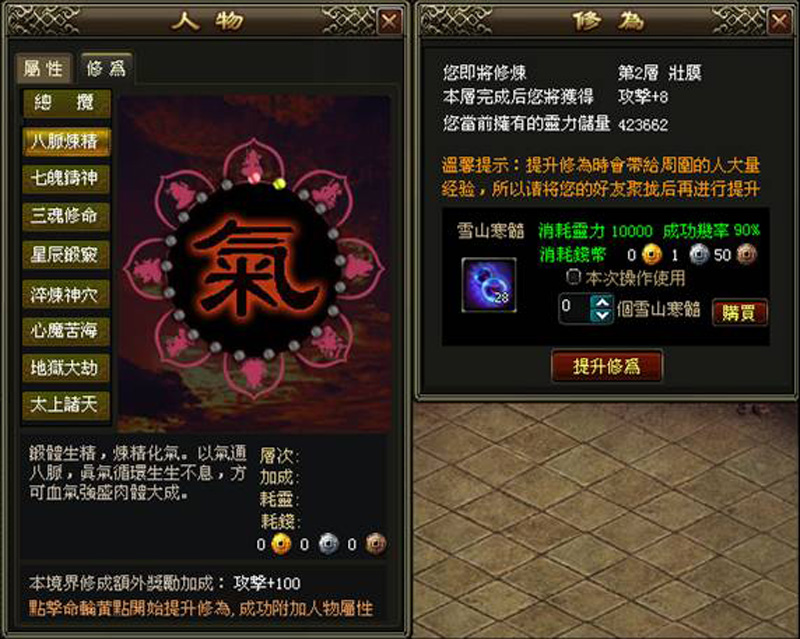Decrease 雪山寒髓 quantity with down arrow

602,315
